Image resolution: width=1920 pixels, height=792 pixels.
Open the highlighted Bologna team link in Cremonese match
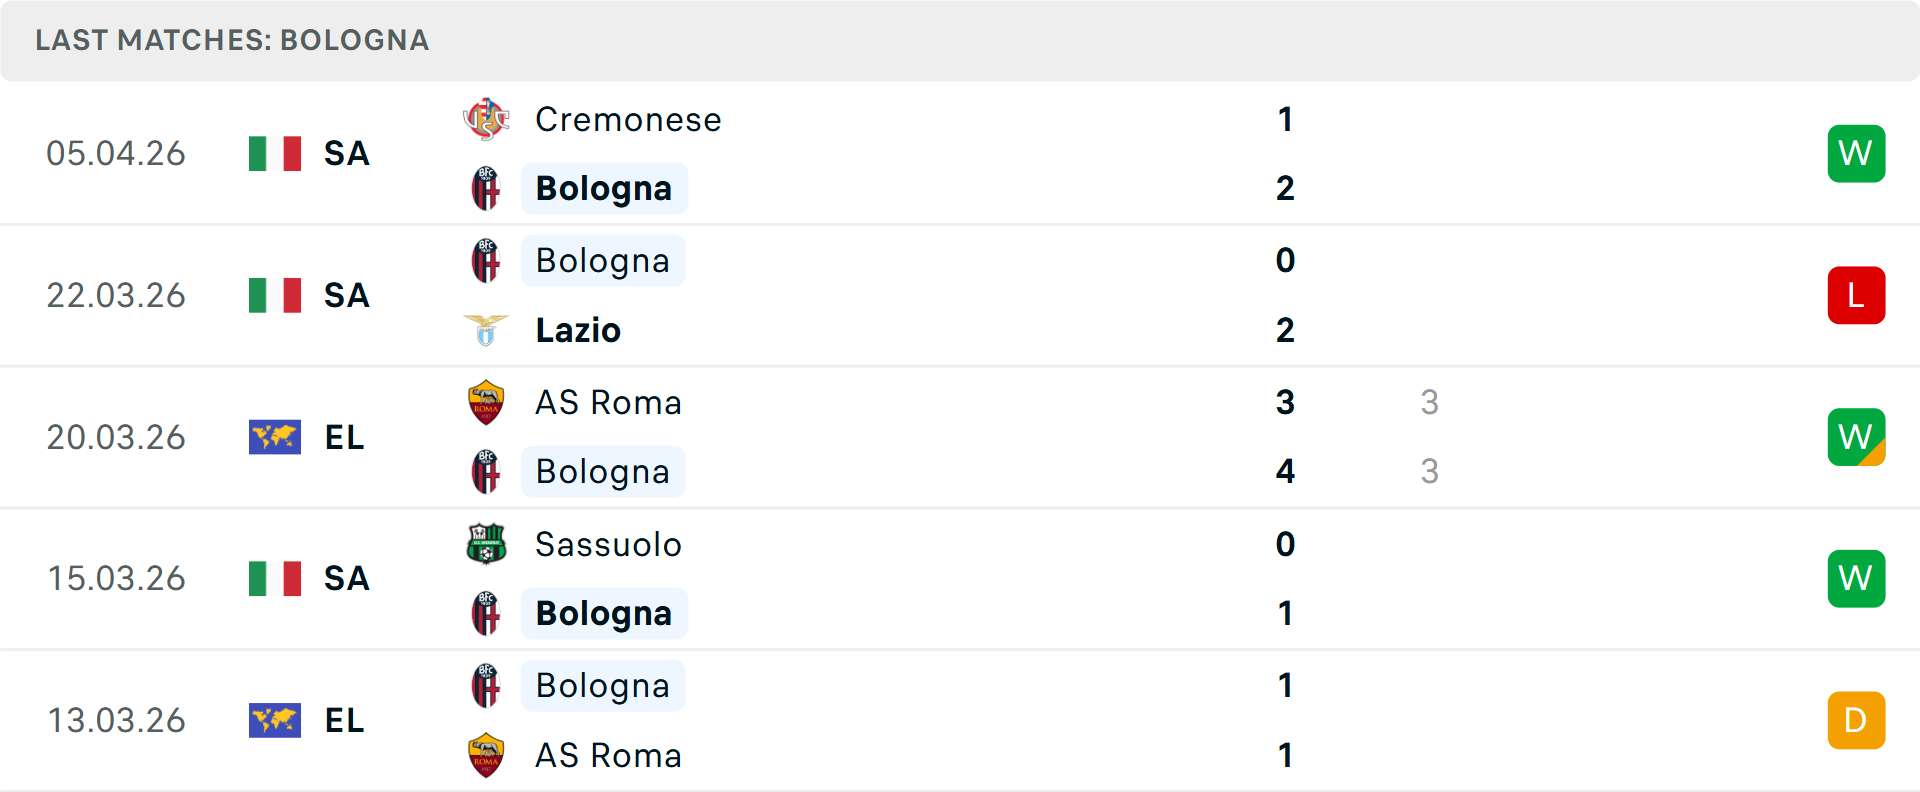pyautogui.click(x=604, y=187)
